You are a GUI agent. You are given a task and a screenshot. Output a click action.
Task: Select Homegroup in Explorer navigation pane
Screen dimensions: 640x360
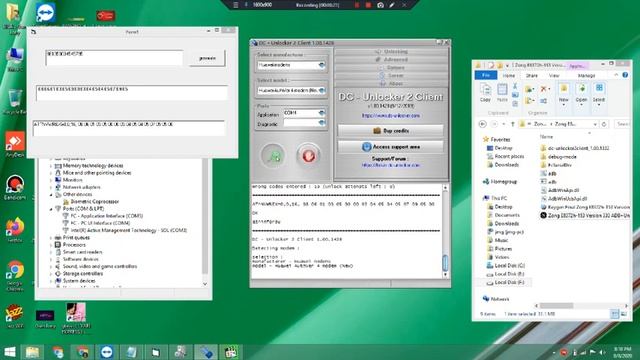click(x=504, y=182)
